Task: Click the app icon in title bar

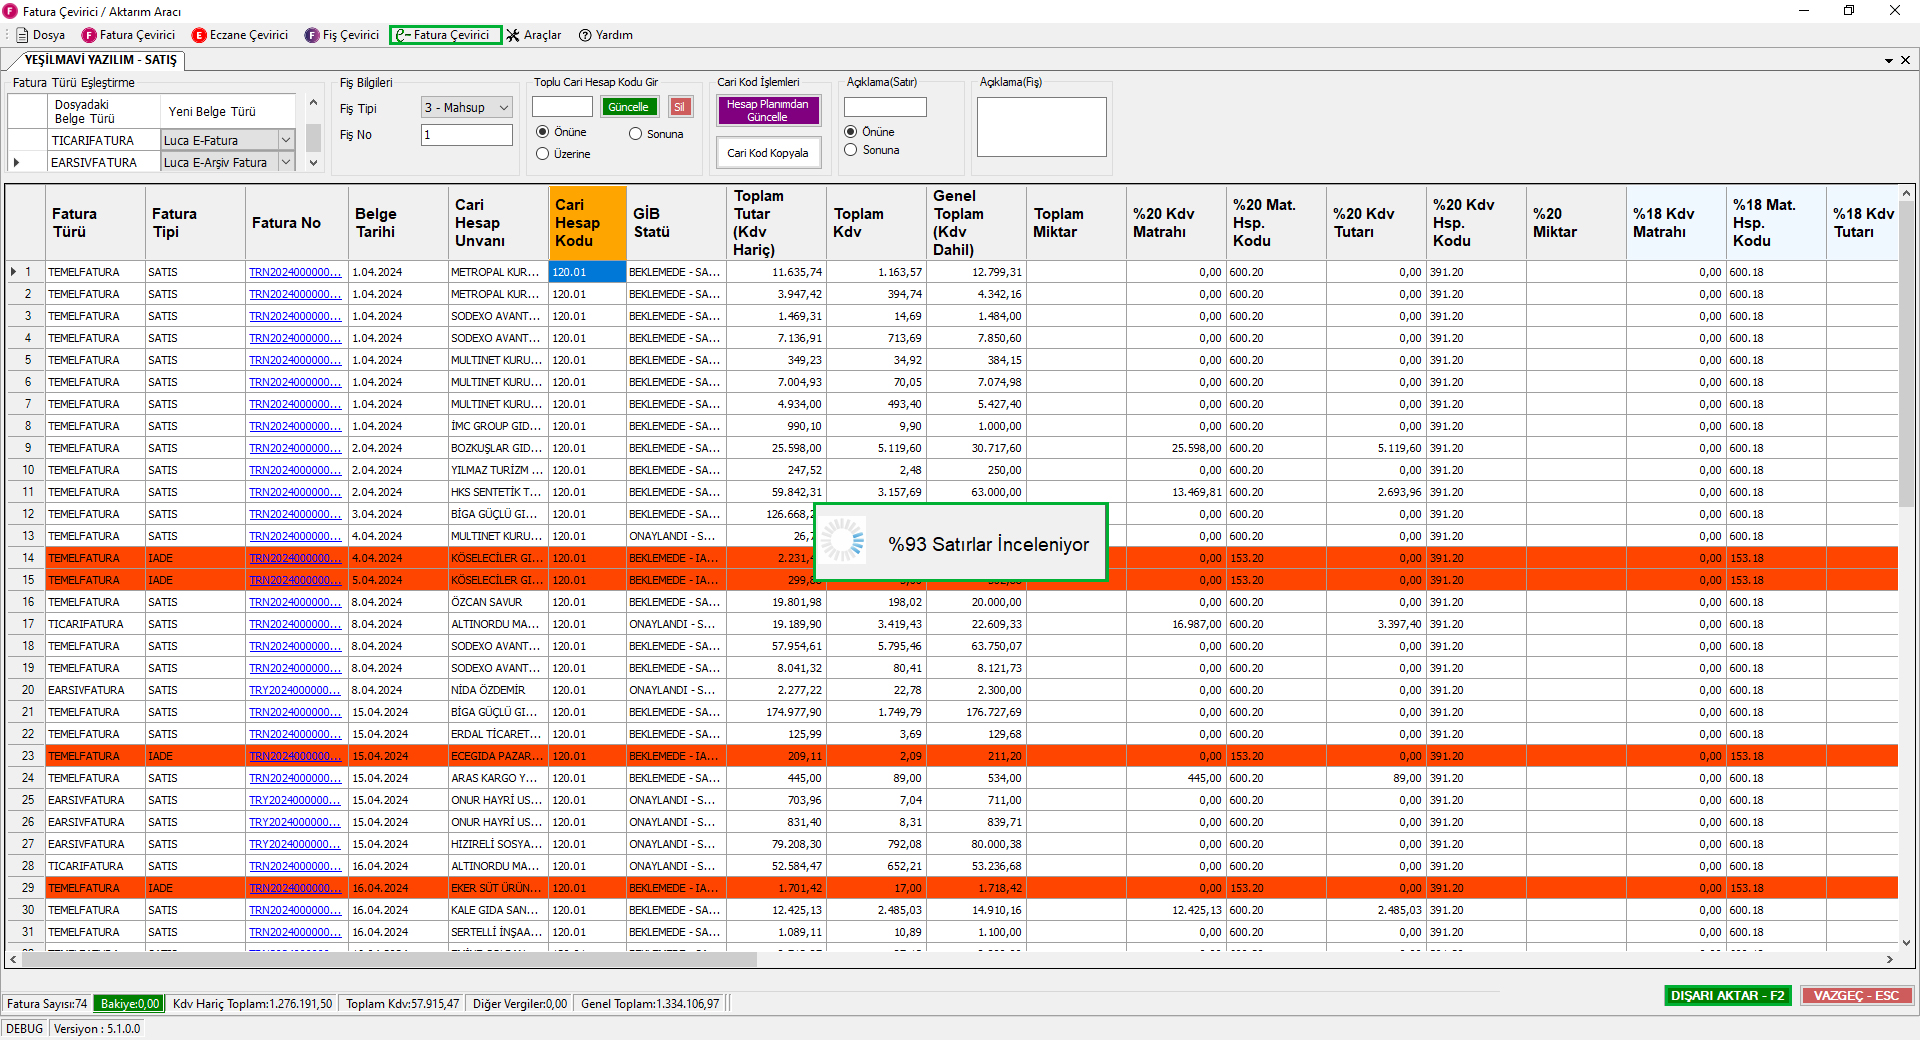Action: coord(11,11)
